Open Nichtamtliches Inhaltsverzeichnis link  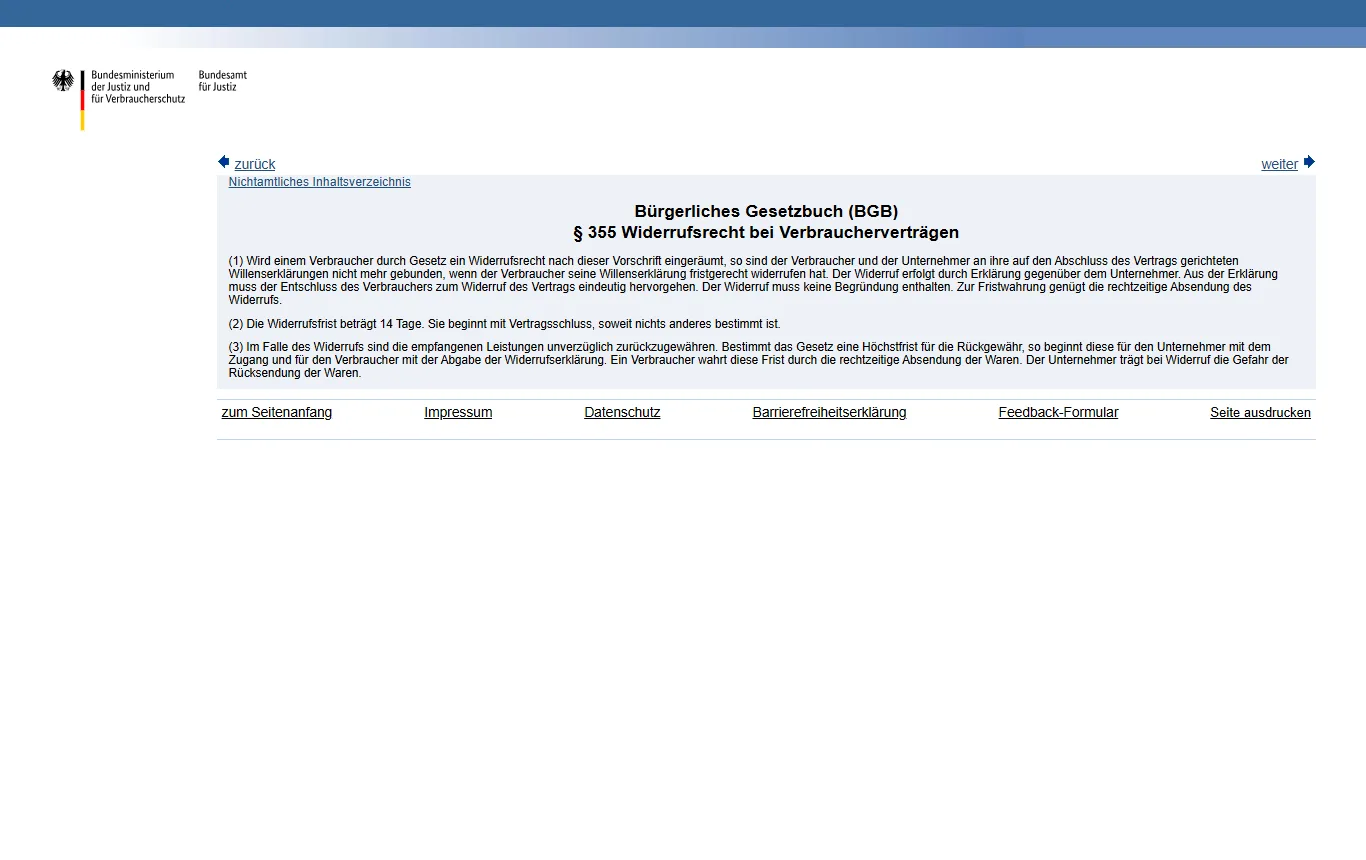click(320, 182)
